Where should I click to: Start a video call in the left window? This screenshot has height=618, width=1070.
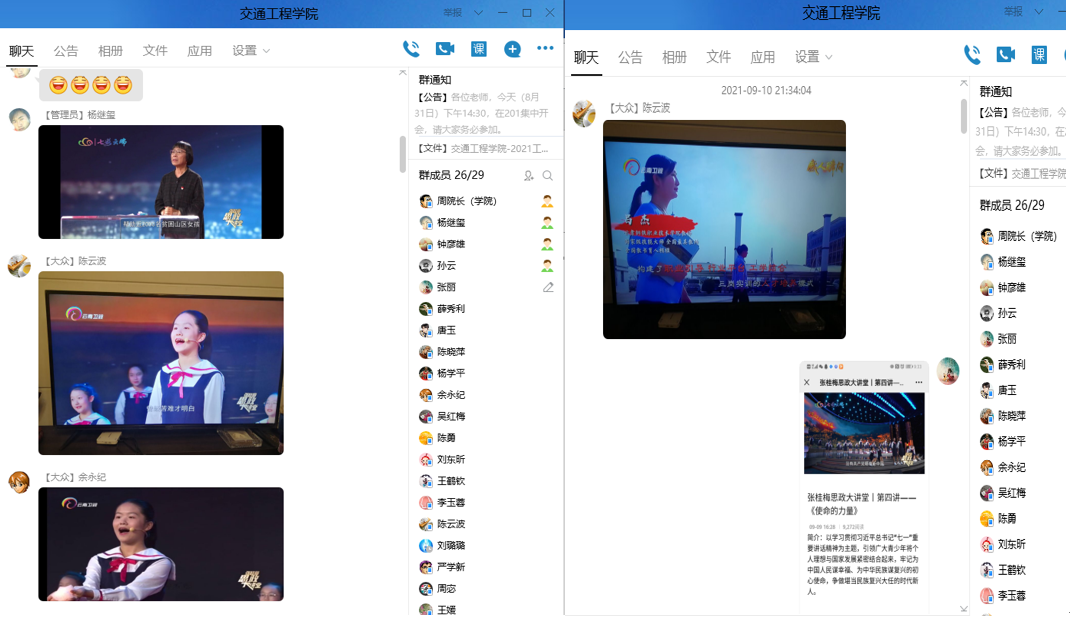coord(445,49)
